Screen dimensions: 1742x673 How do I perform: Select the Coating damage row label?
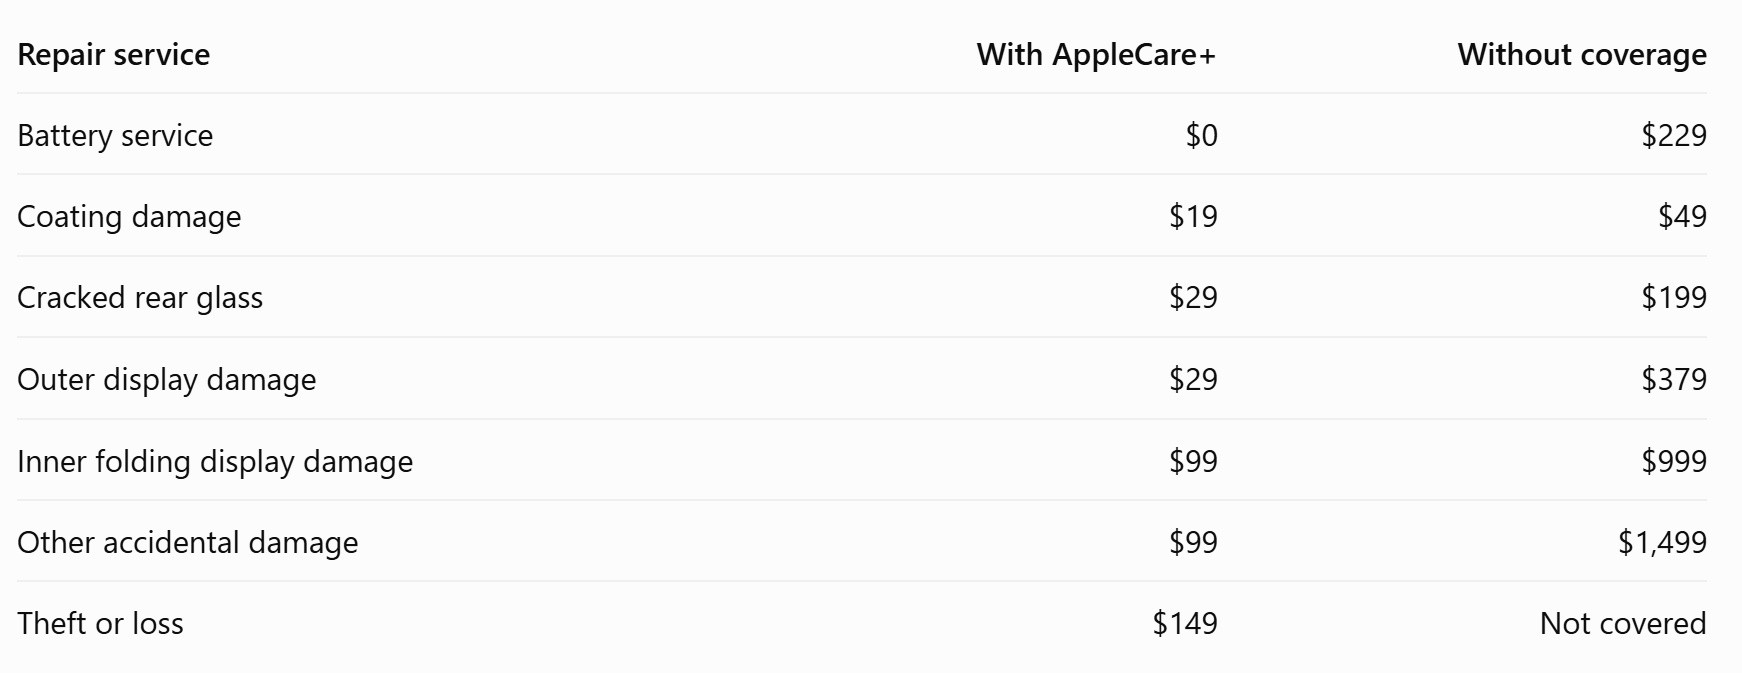coord(130,217)
